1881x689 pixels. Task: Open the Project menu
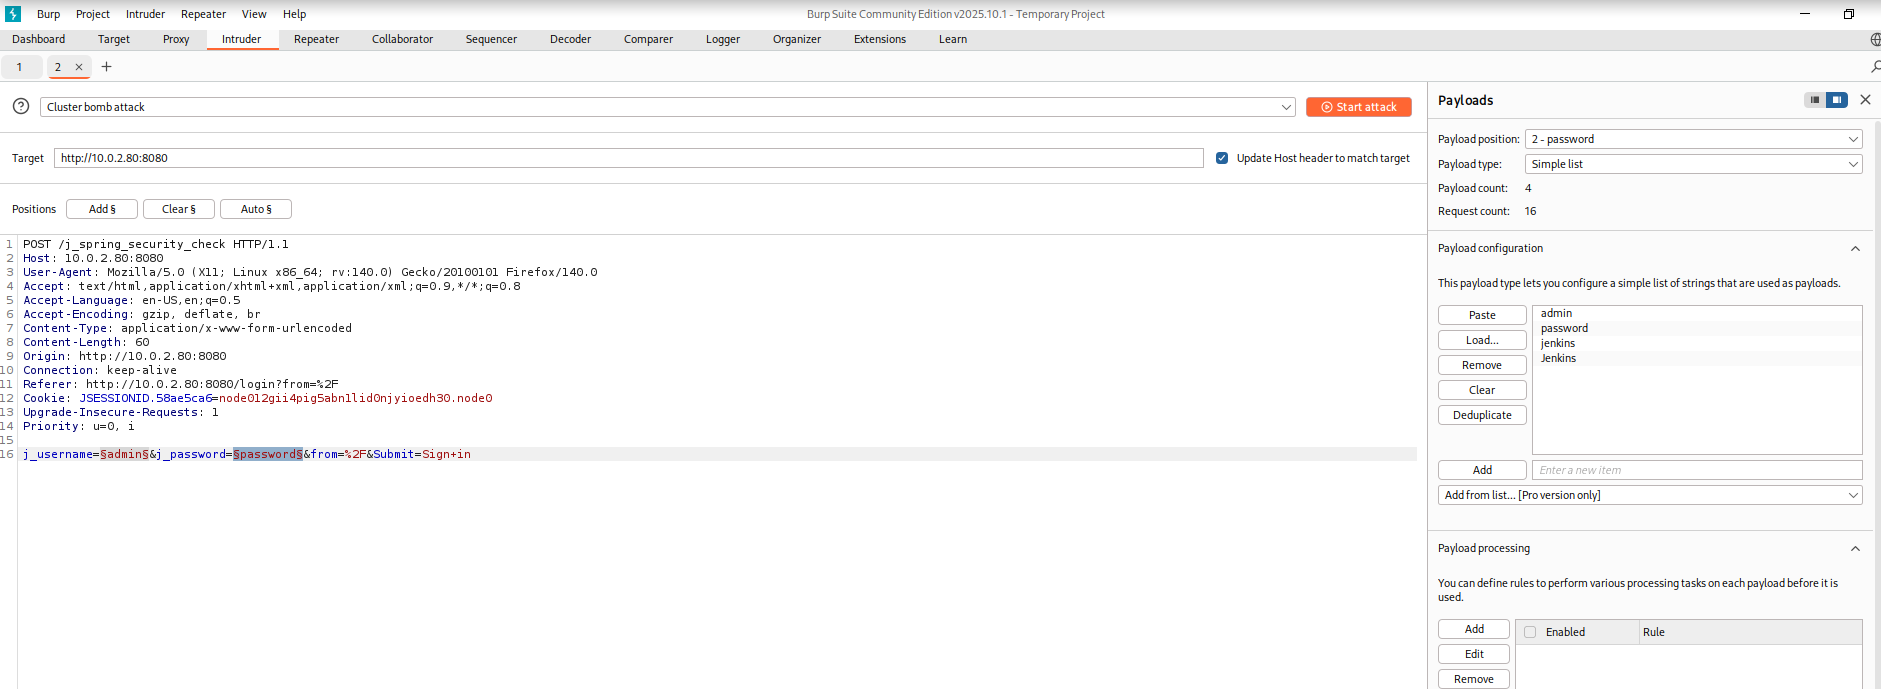(x=93, y=14)
